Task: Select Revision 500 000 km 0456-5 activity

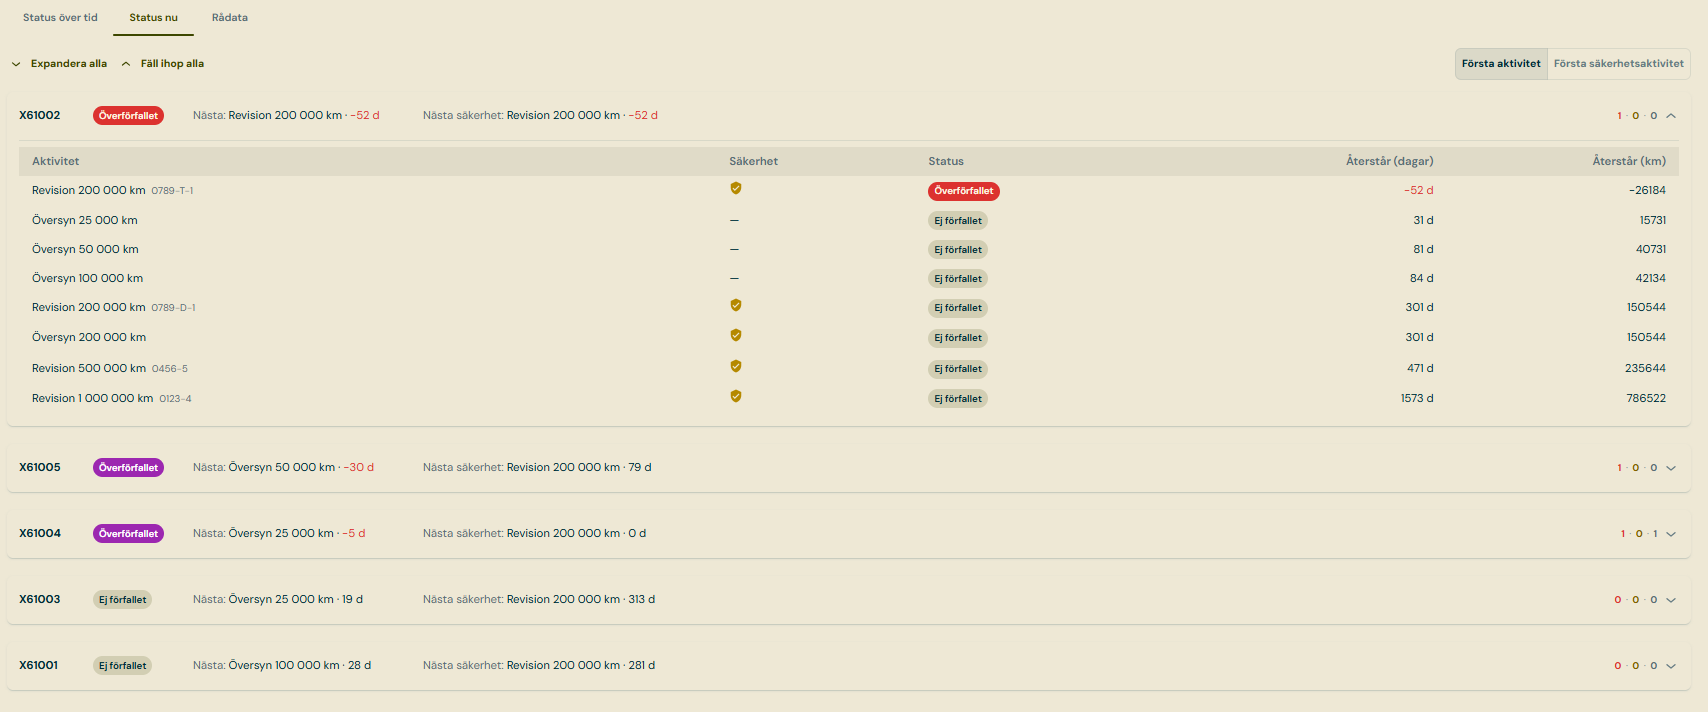Action: [848, 368]
